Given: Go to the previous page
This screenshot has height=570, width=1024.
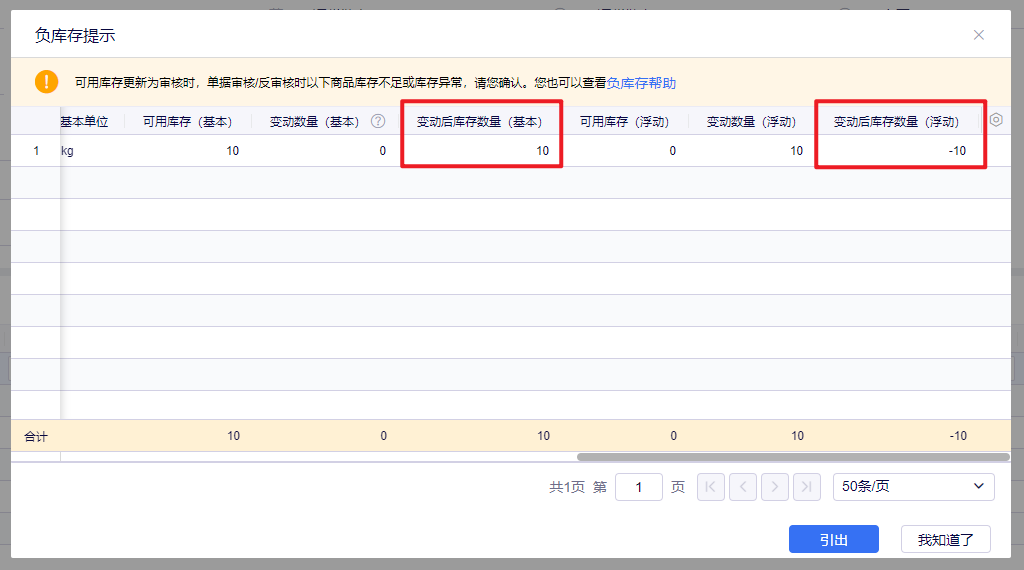Looking at the screenshot, I should (743, 487).
